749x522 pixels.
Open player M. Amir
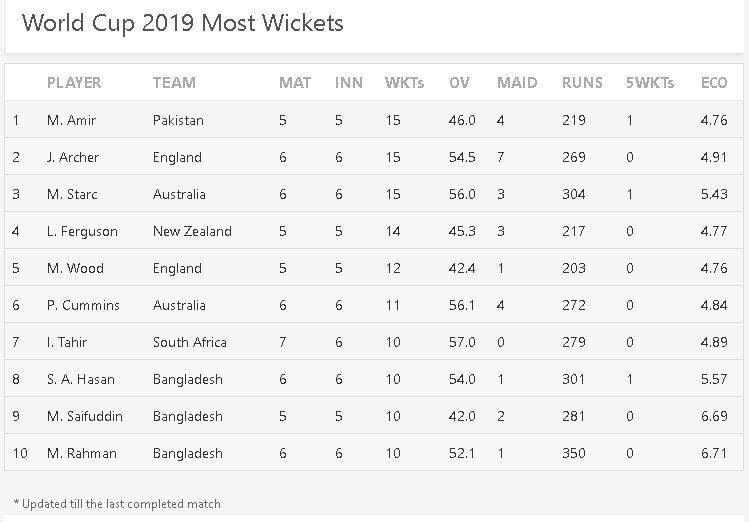pyautogui.click(x=71, y=120)
